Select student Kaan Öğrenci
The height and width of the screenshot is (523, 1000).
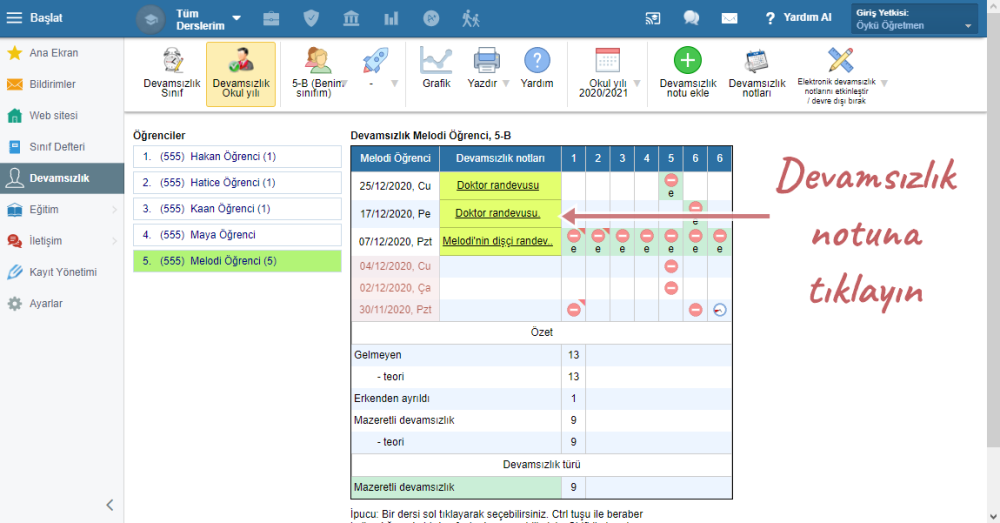[237, 209]
